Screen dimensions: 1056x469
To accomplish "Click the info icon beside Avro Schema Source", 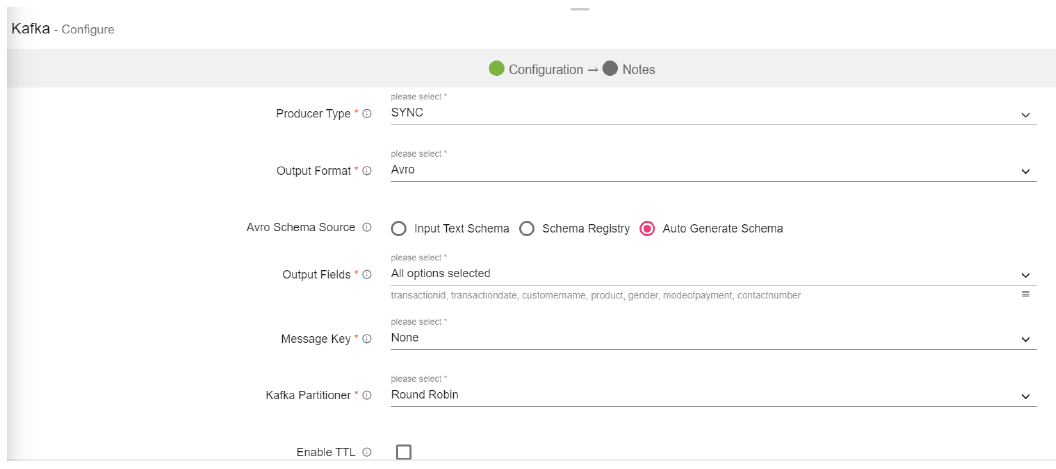I will pos(367,228).
